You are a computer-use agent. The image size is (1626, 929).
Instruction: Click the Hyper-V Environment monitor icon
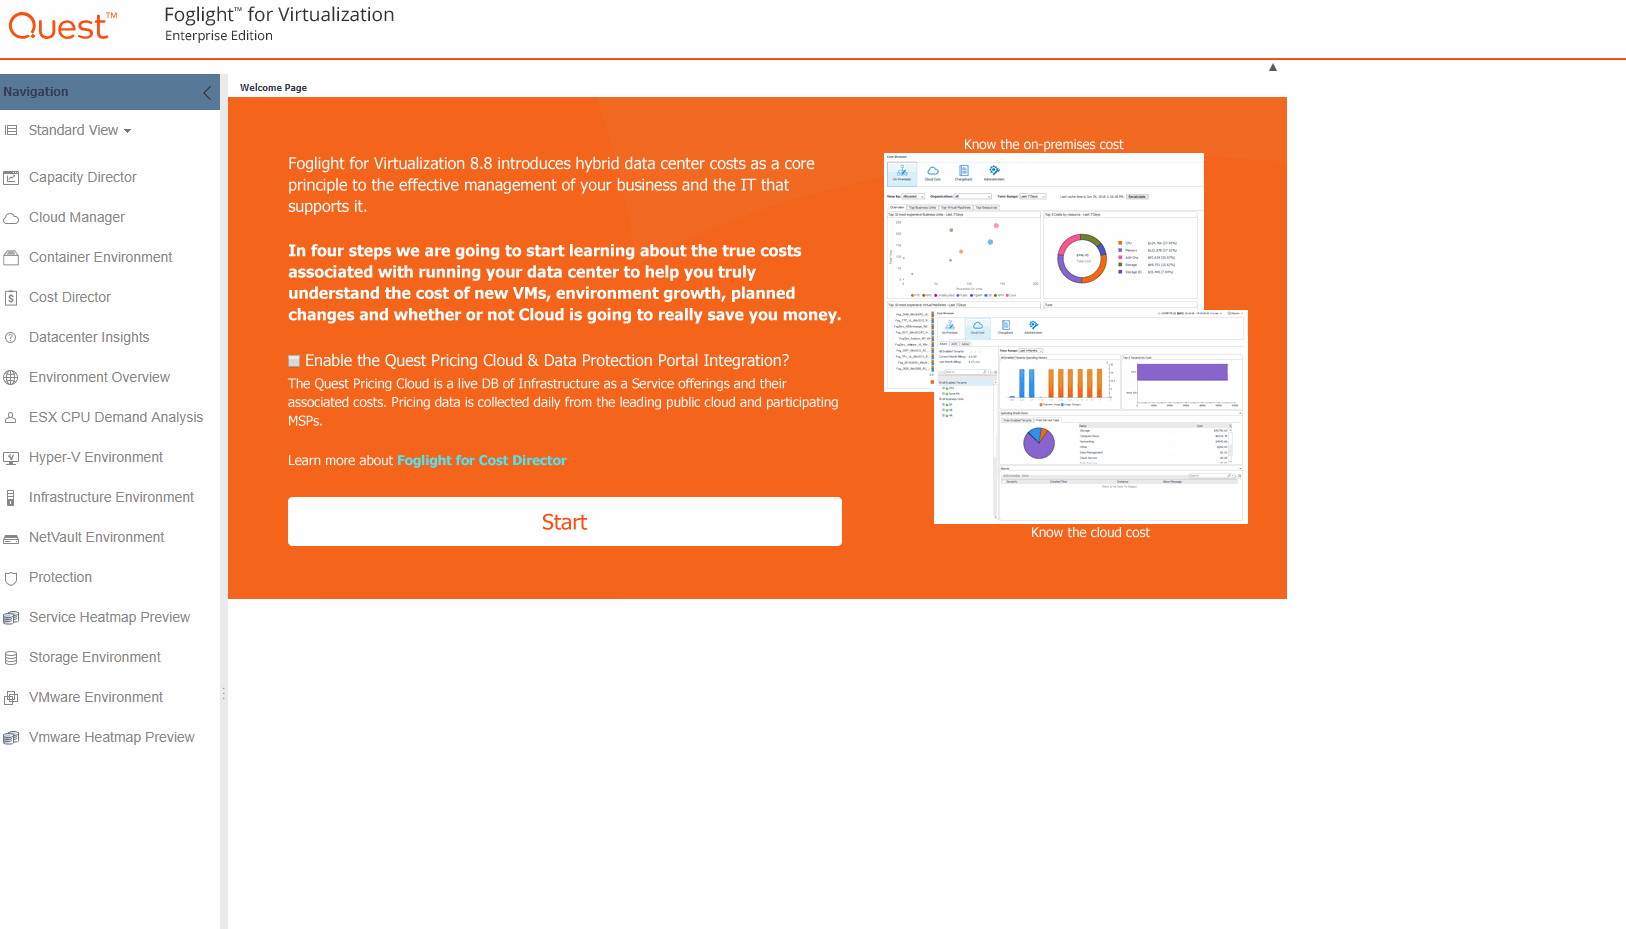(11, 458)
